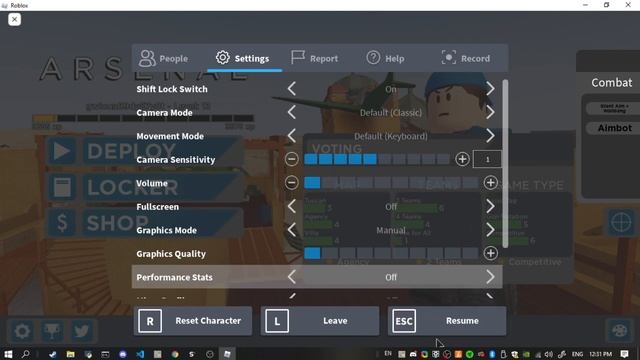The height and width of the screenshot is (360, 640).
Task: Click the People tab person icon
Action: [147, 58]
